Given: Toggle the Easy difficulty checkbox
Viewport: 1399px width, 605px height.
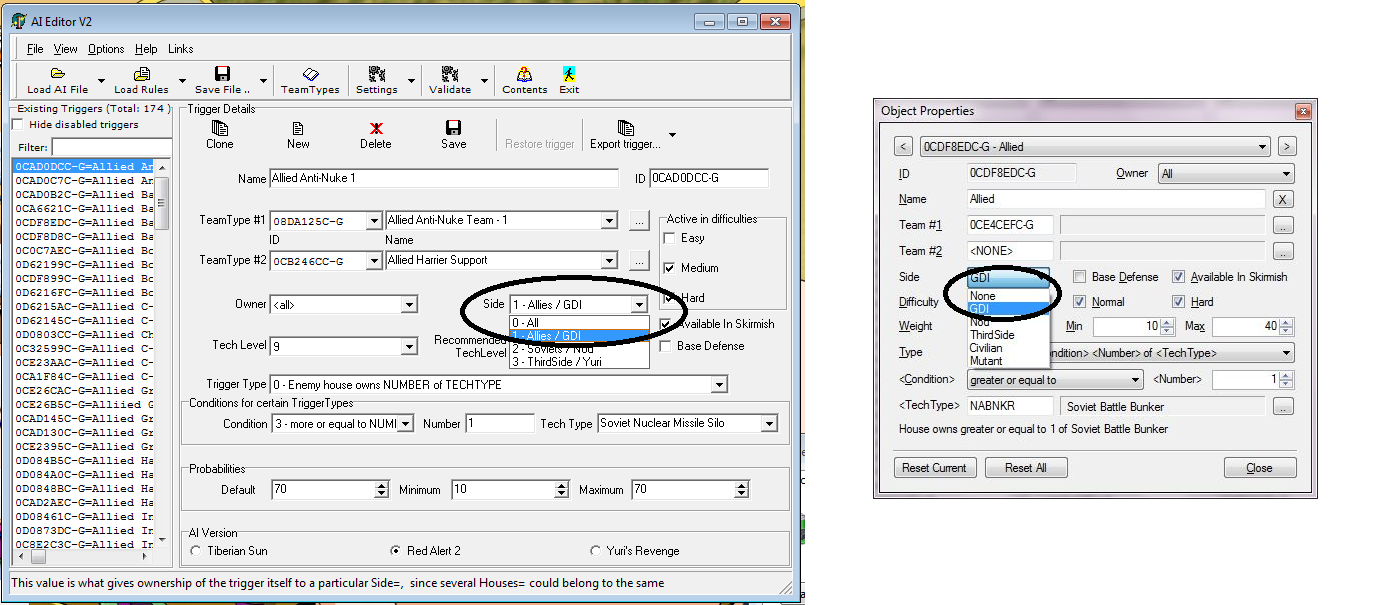Looking at the screenshot, I should tap(669, 238).
